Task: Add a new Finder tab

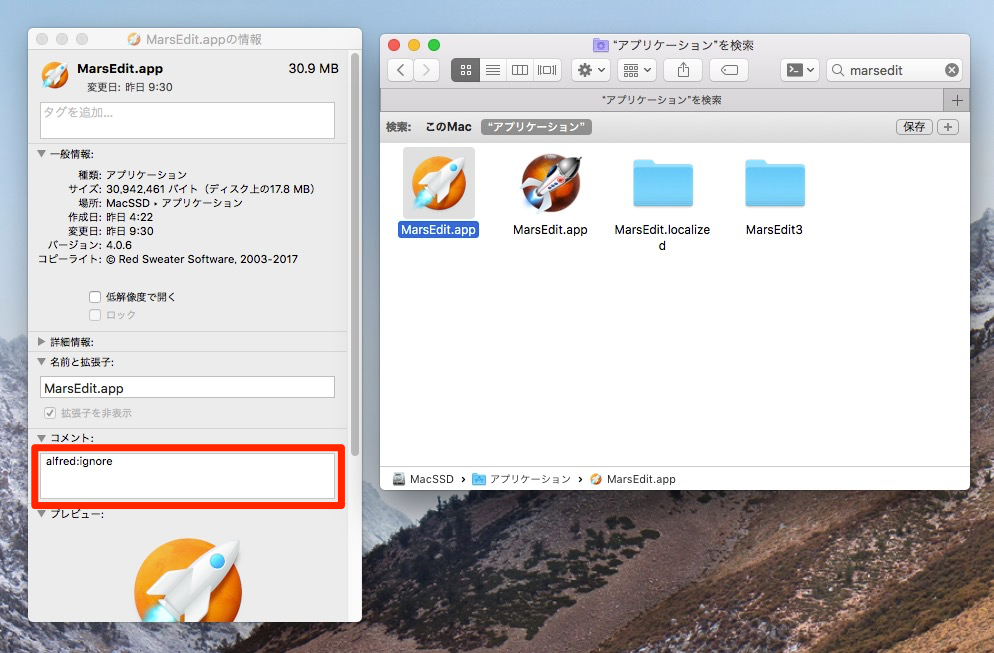Action: 957,100
